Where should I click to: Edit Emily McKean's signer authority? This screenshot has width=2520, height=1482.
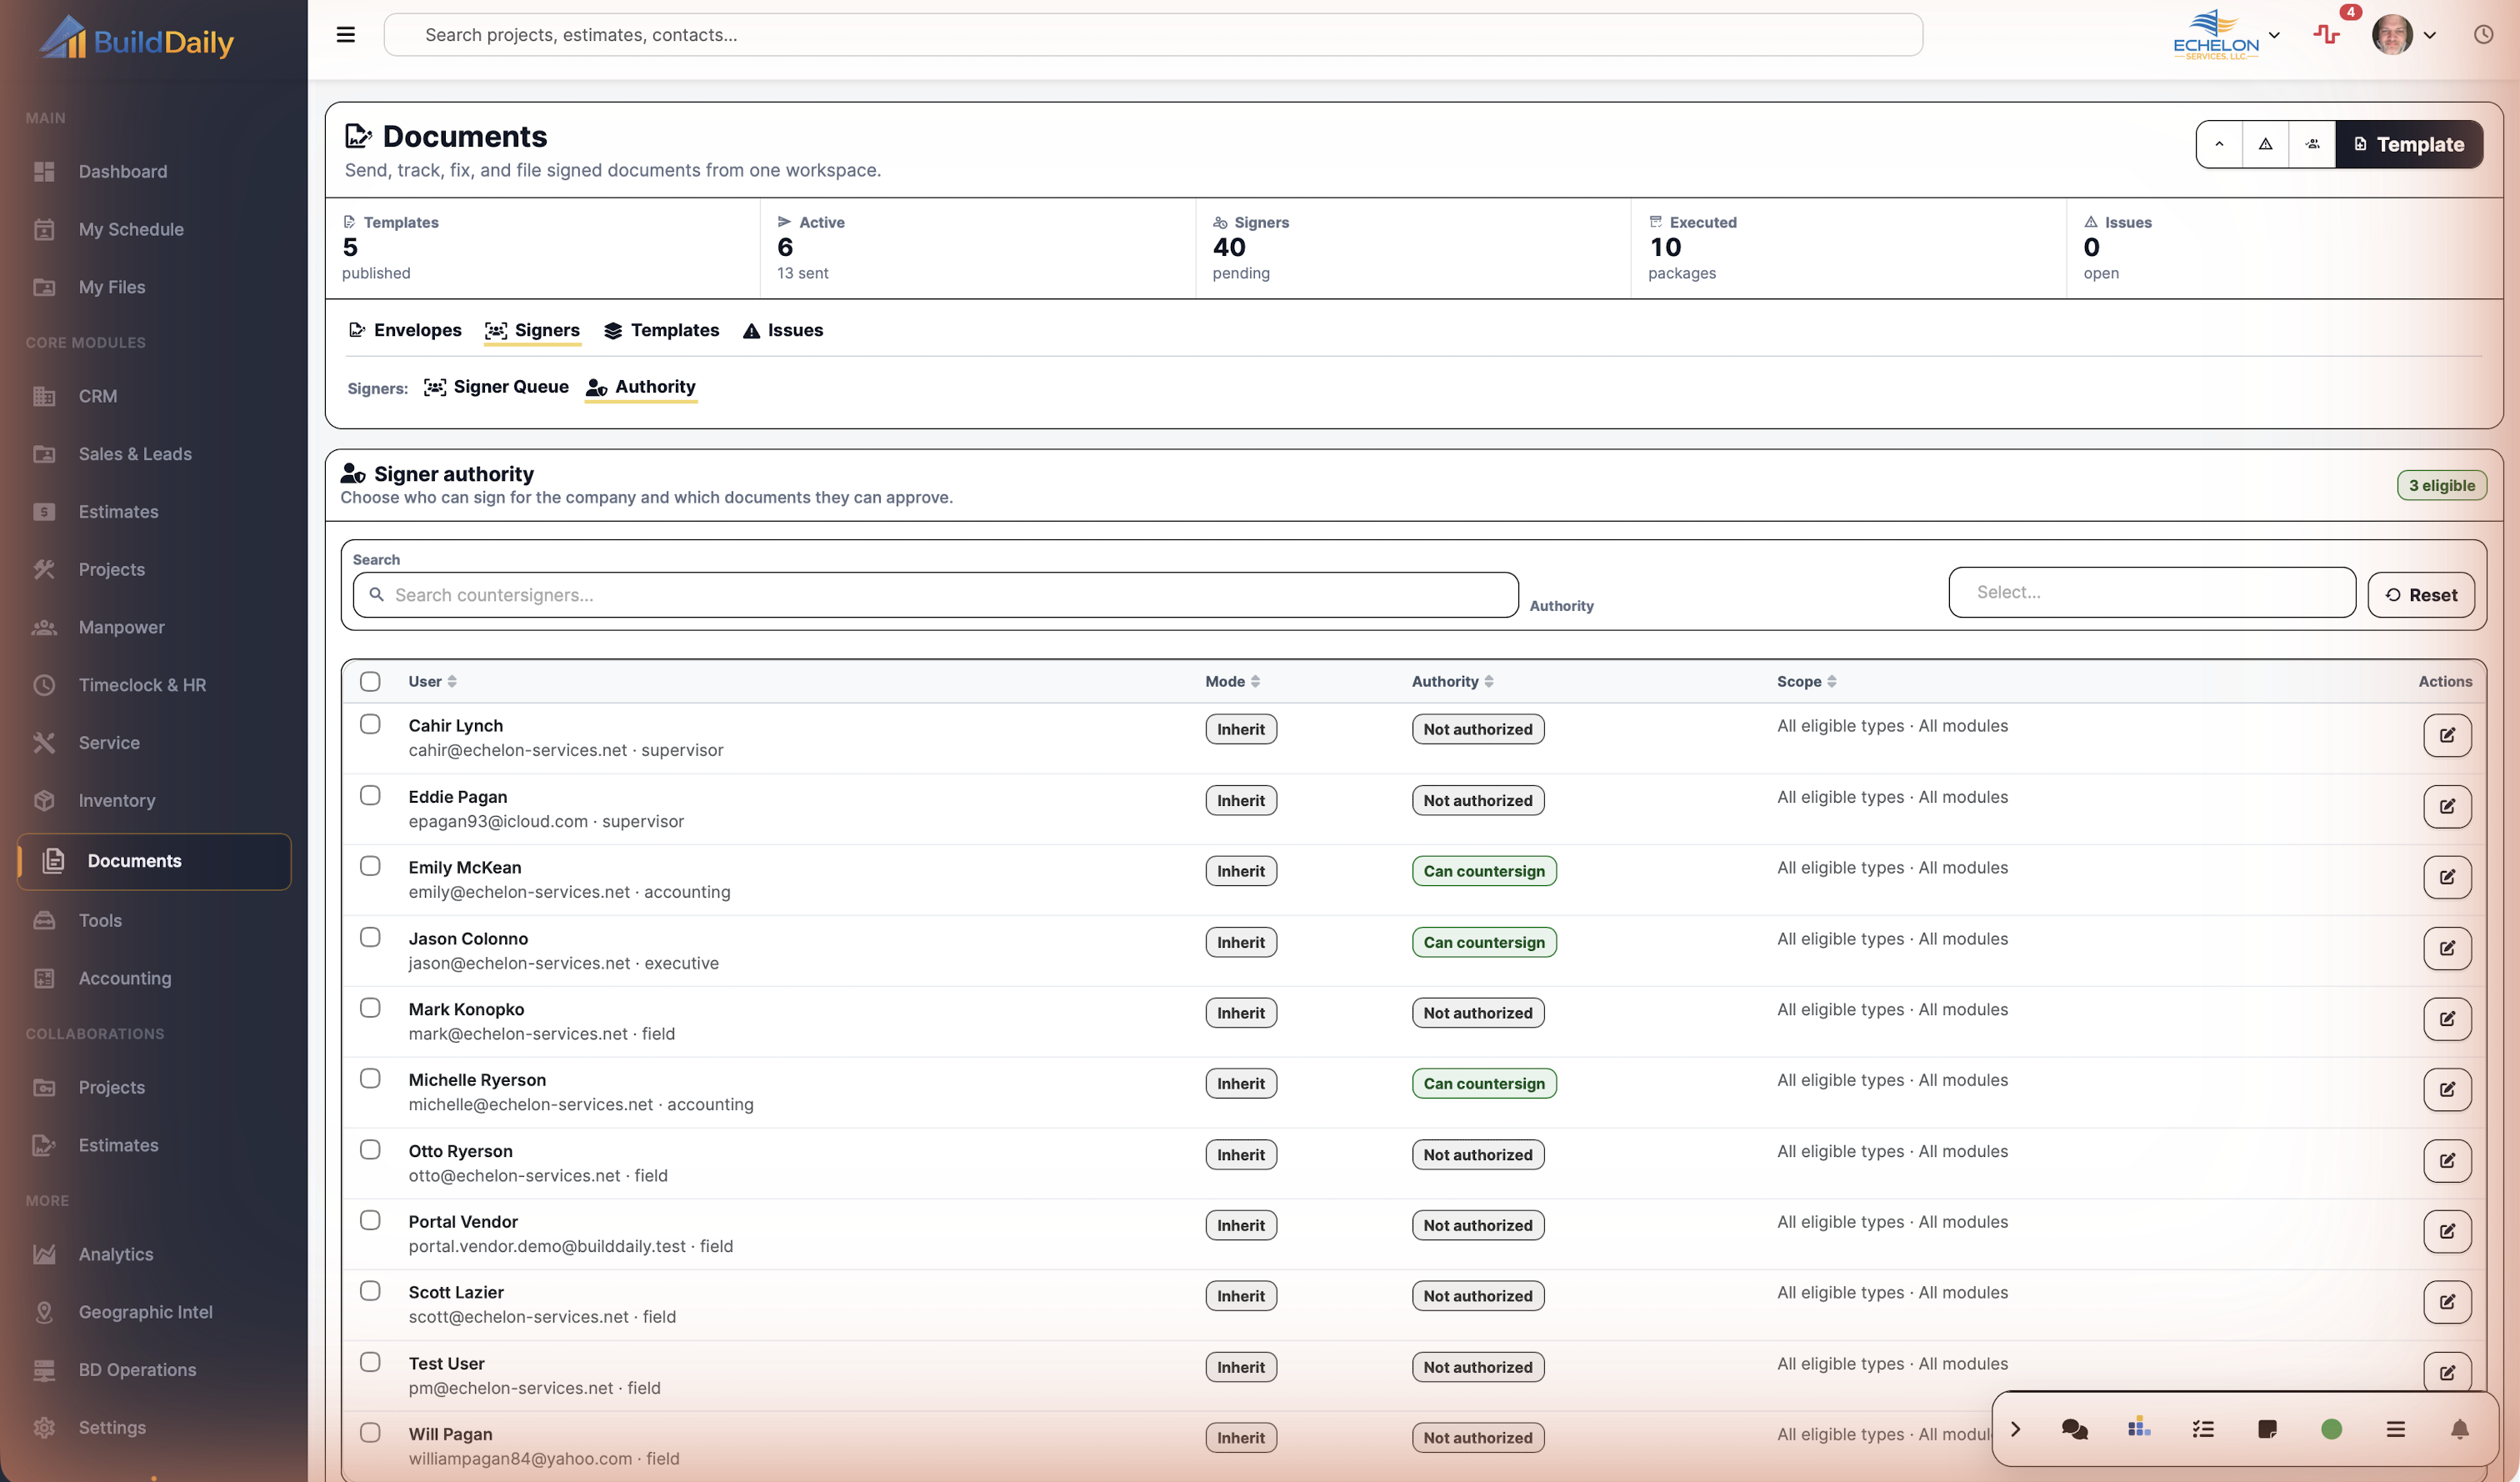click(2447, 877)
